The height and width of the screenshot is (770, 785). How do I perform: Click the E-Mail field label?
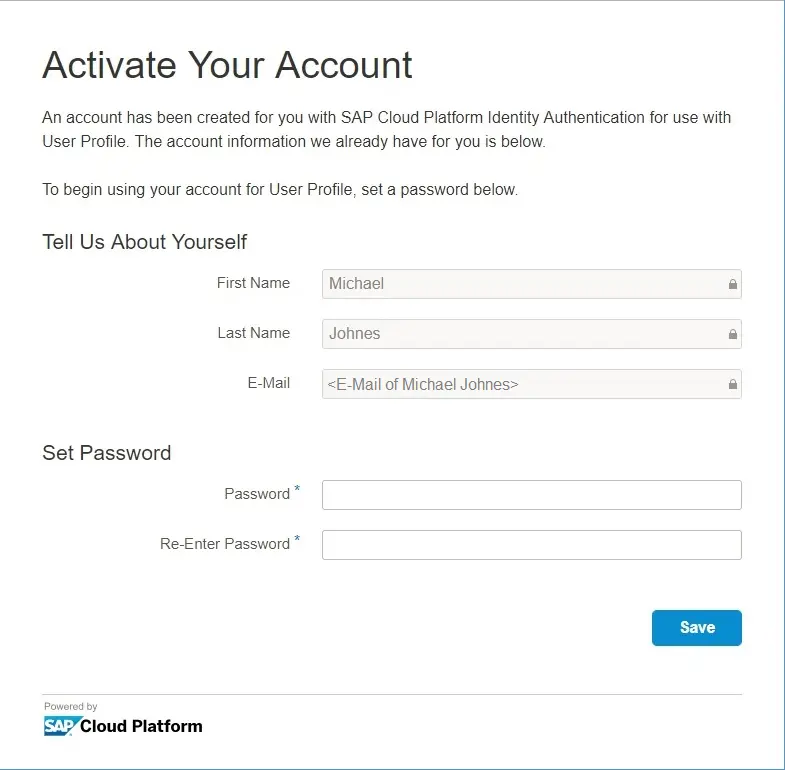tap(269, 383)
